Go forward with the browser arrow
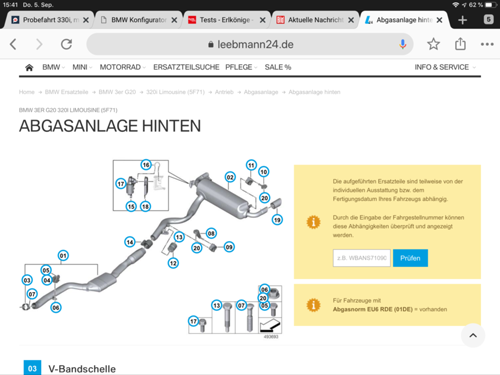The width and height of the screenshot is (500, 375). point(39,44)
